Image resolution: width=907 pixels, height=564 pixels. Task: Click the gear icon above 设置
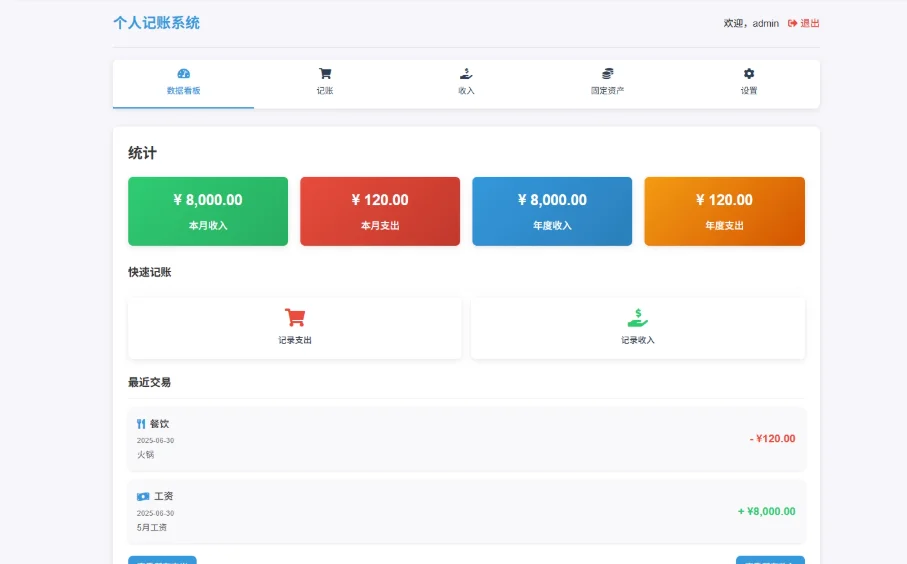click(749, 73)
